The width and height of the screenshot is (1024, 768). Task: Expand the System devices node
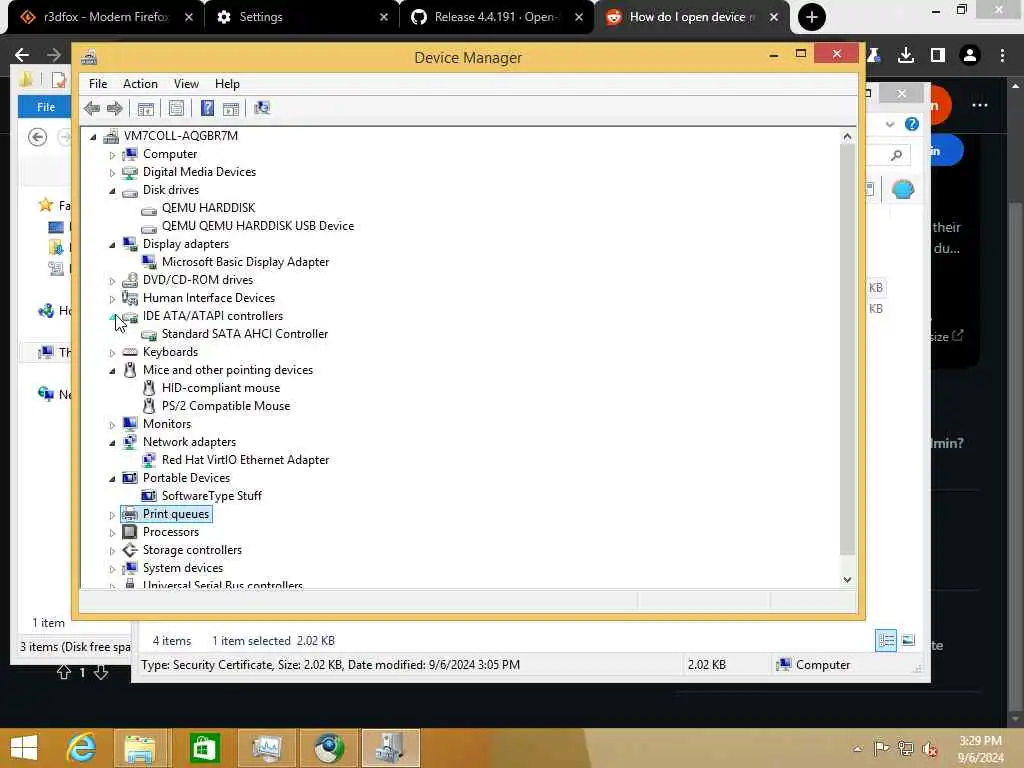(x=112, y=569)
